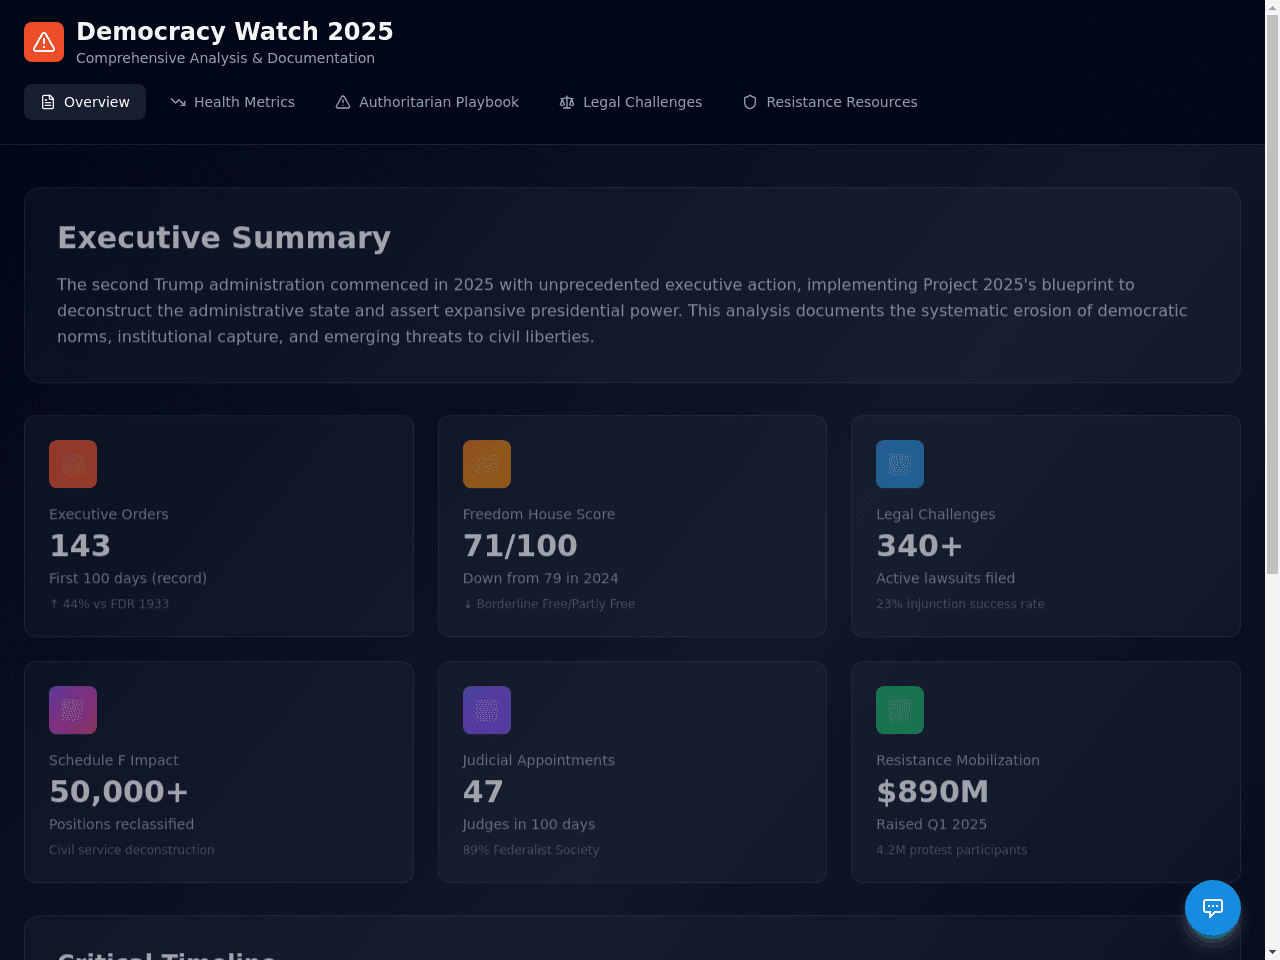Open the blue chat bubble button

pyautogui.click(x=1213, y=908)
